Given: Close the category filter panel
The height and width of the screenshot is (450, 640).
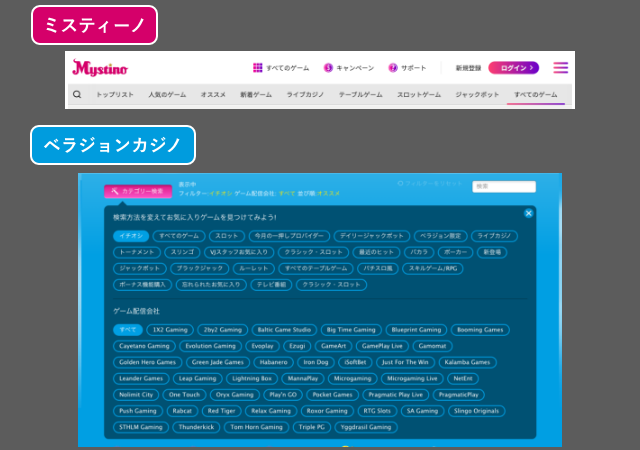Looking at the screenshot, I should click(x=528, y=213).
